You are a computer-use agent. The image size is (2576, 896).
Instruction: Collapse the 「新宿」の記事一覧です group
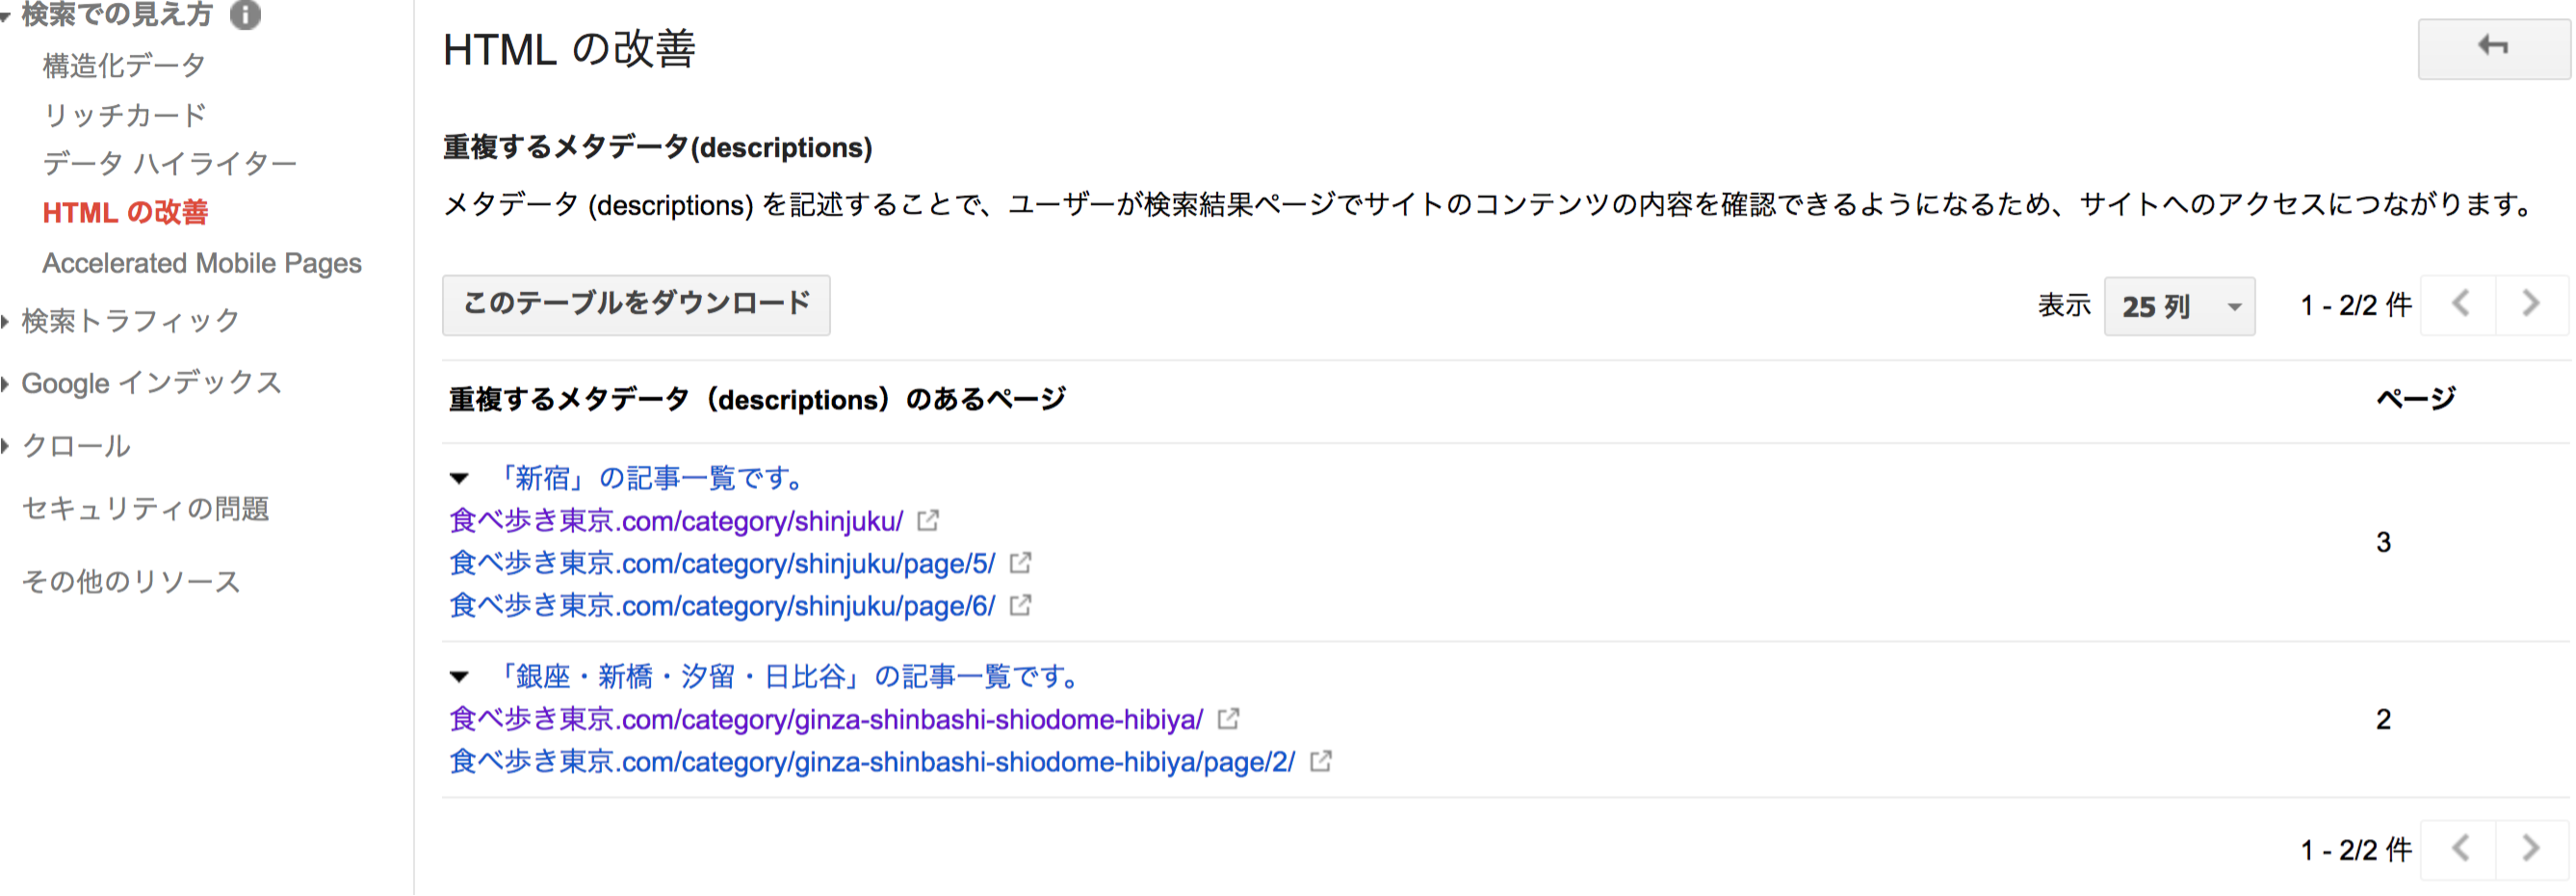(459, 479)
